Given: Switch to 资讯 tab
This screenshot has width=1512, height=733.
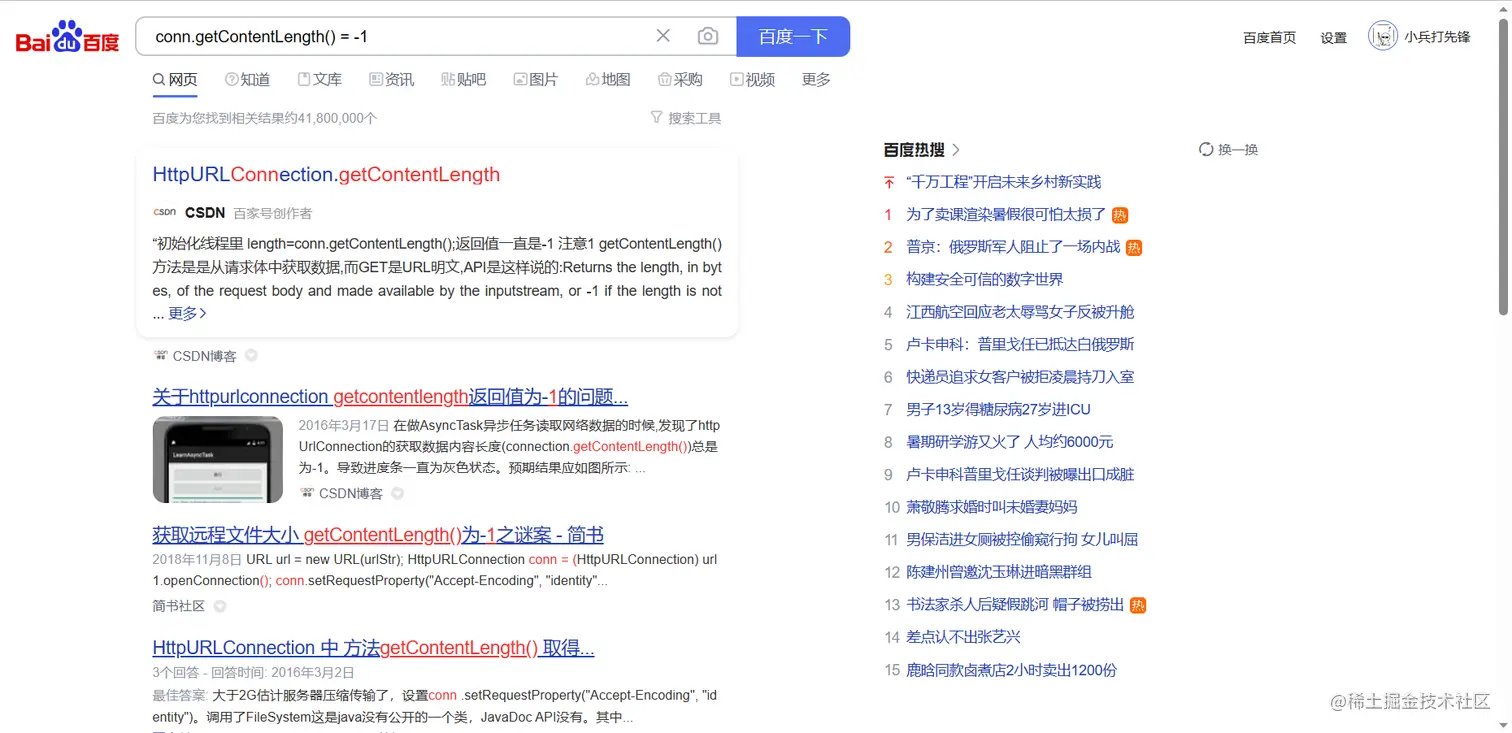Looking at the screenshot, I should [392, 80].
